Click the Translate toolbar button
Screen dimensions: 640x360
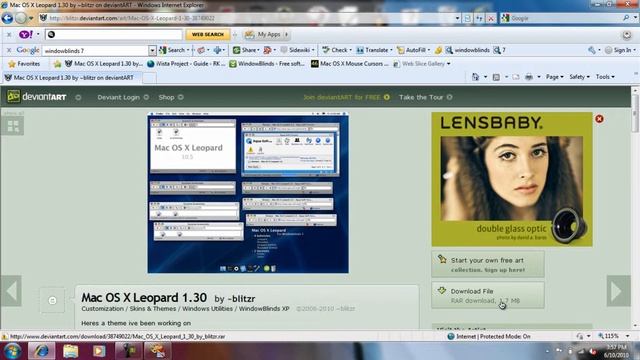(374, 50)
